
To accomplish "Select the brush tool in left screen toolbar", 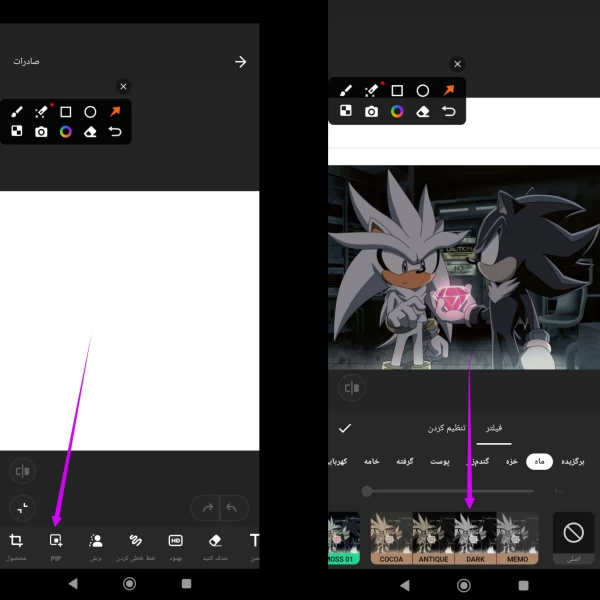I will [17, 112].
